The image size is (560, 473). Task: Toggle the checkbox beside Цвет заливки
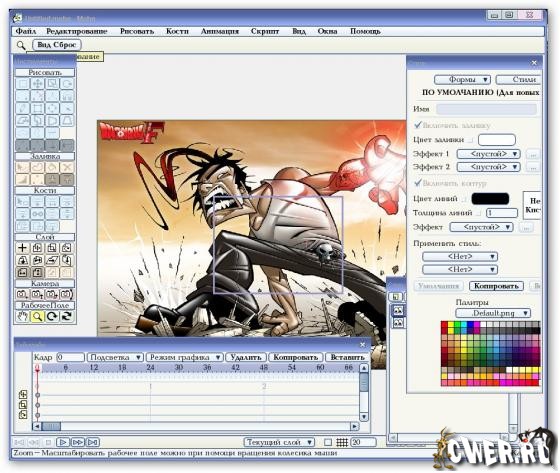[x=470, y=140]
